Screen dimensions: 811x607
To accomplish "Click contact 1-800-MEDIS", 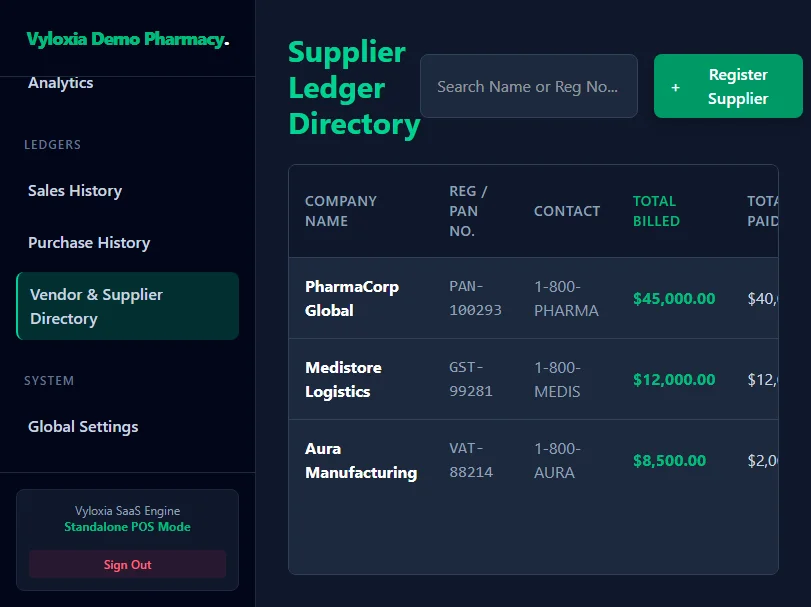I will point(557,380).
